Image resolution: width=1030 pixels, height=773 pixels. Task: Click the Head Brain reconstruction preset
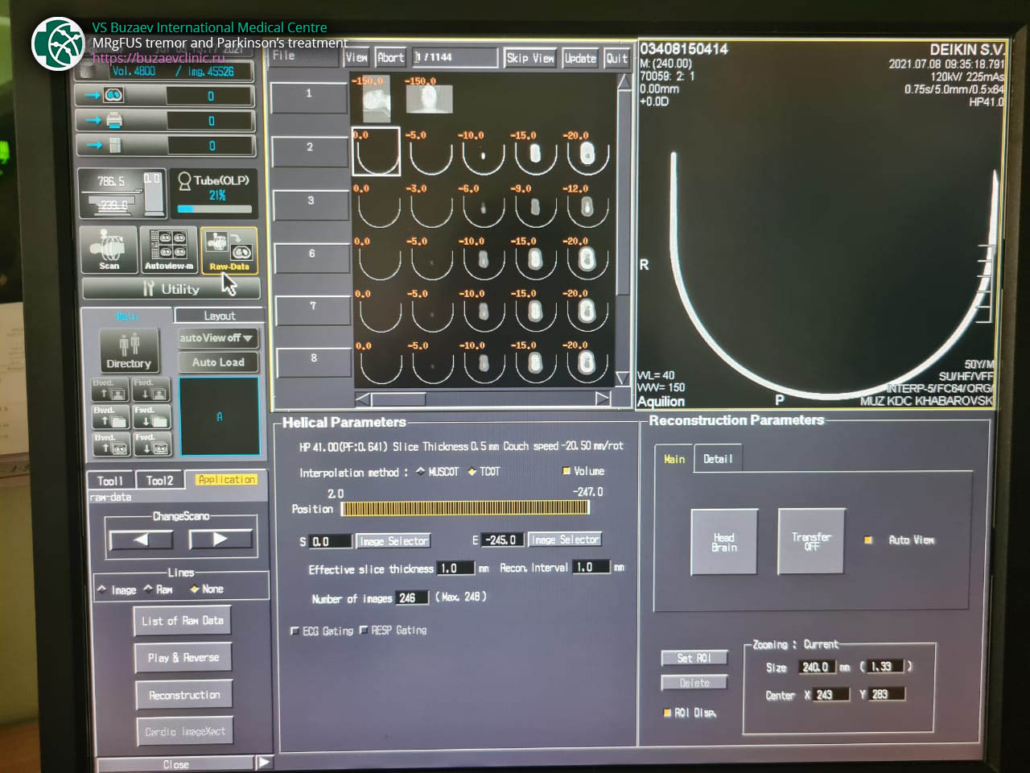click(724, 542)
